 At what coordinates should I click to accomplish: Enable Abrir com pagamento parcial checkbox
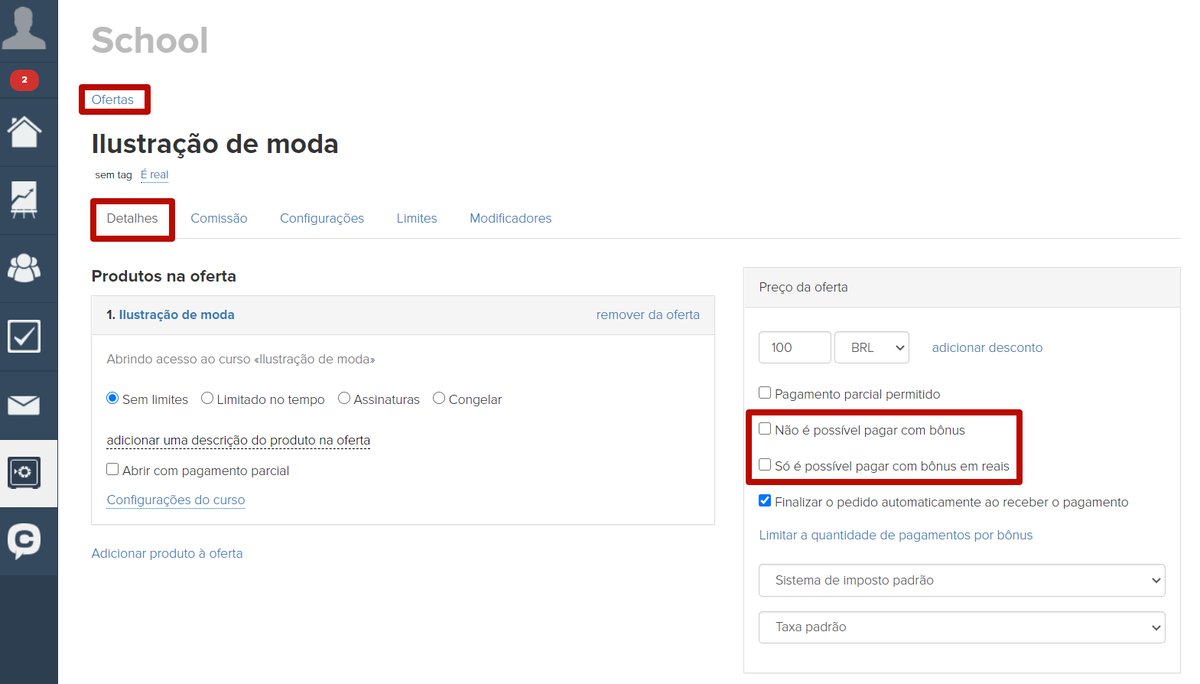(113, 469)
